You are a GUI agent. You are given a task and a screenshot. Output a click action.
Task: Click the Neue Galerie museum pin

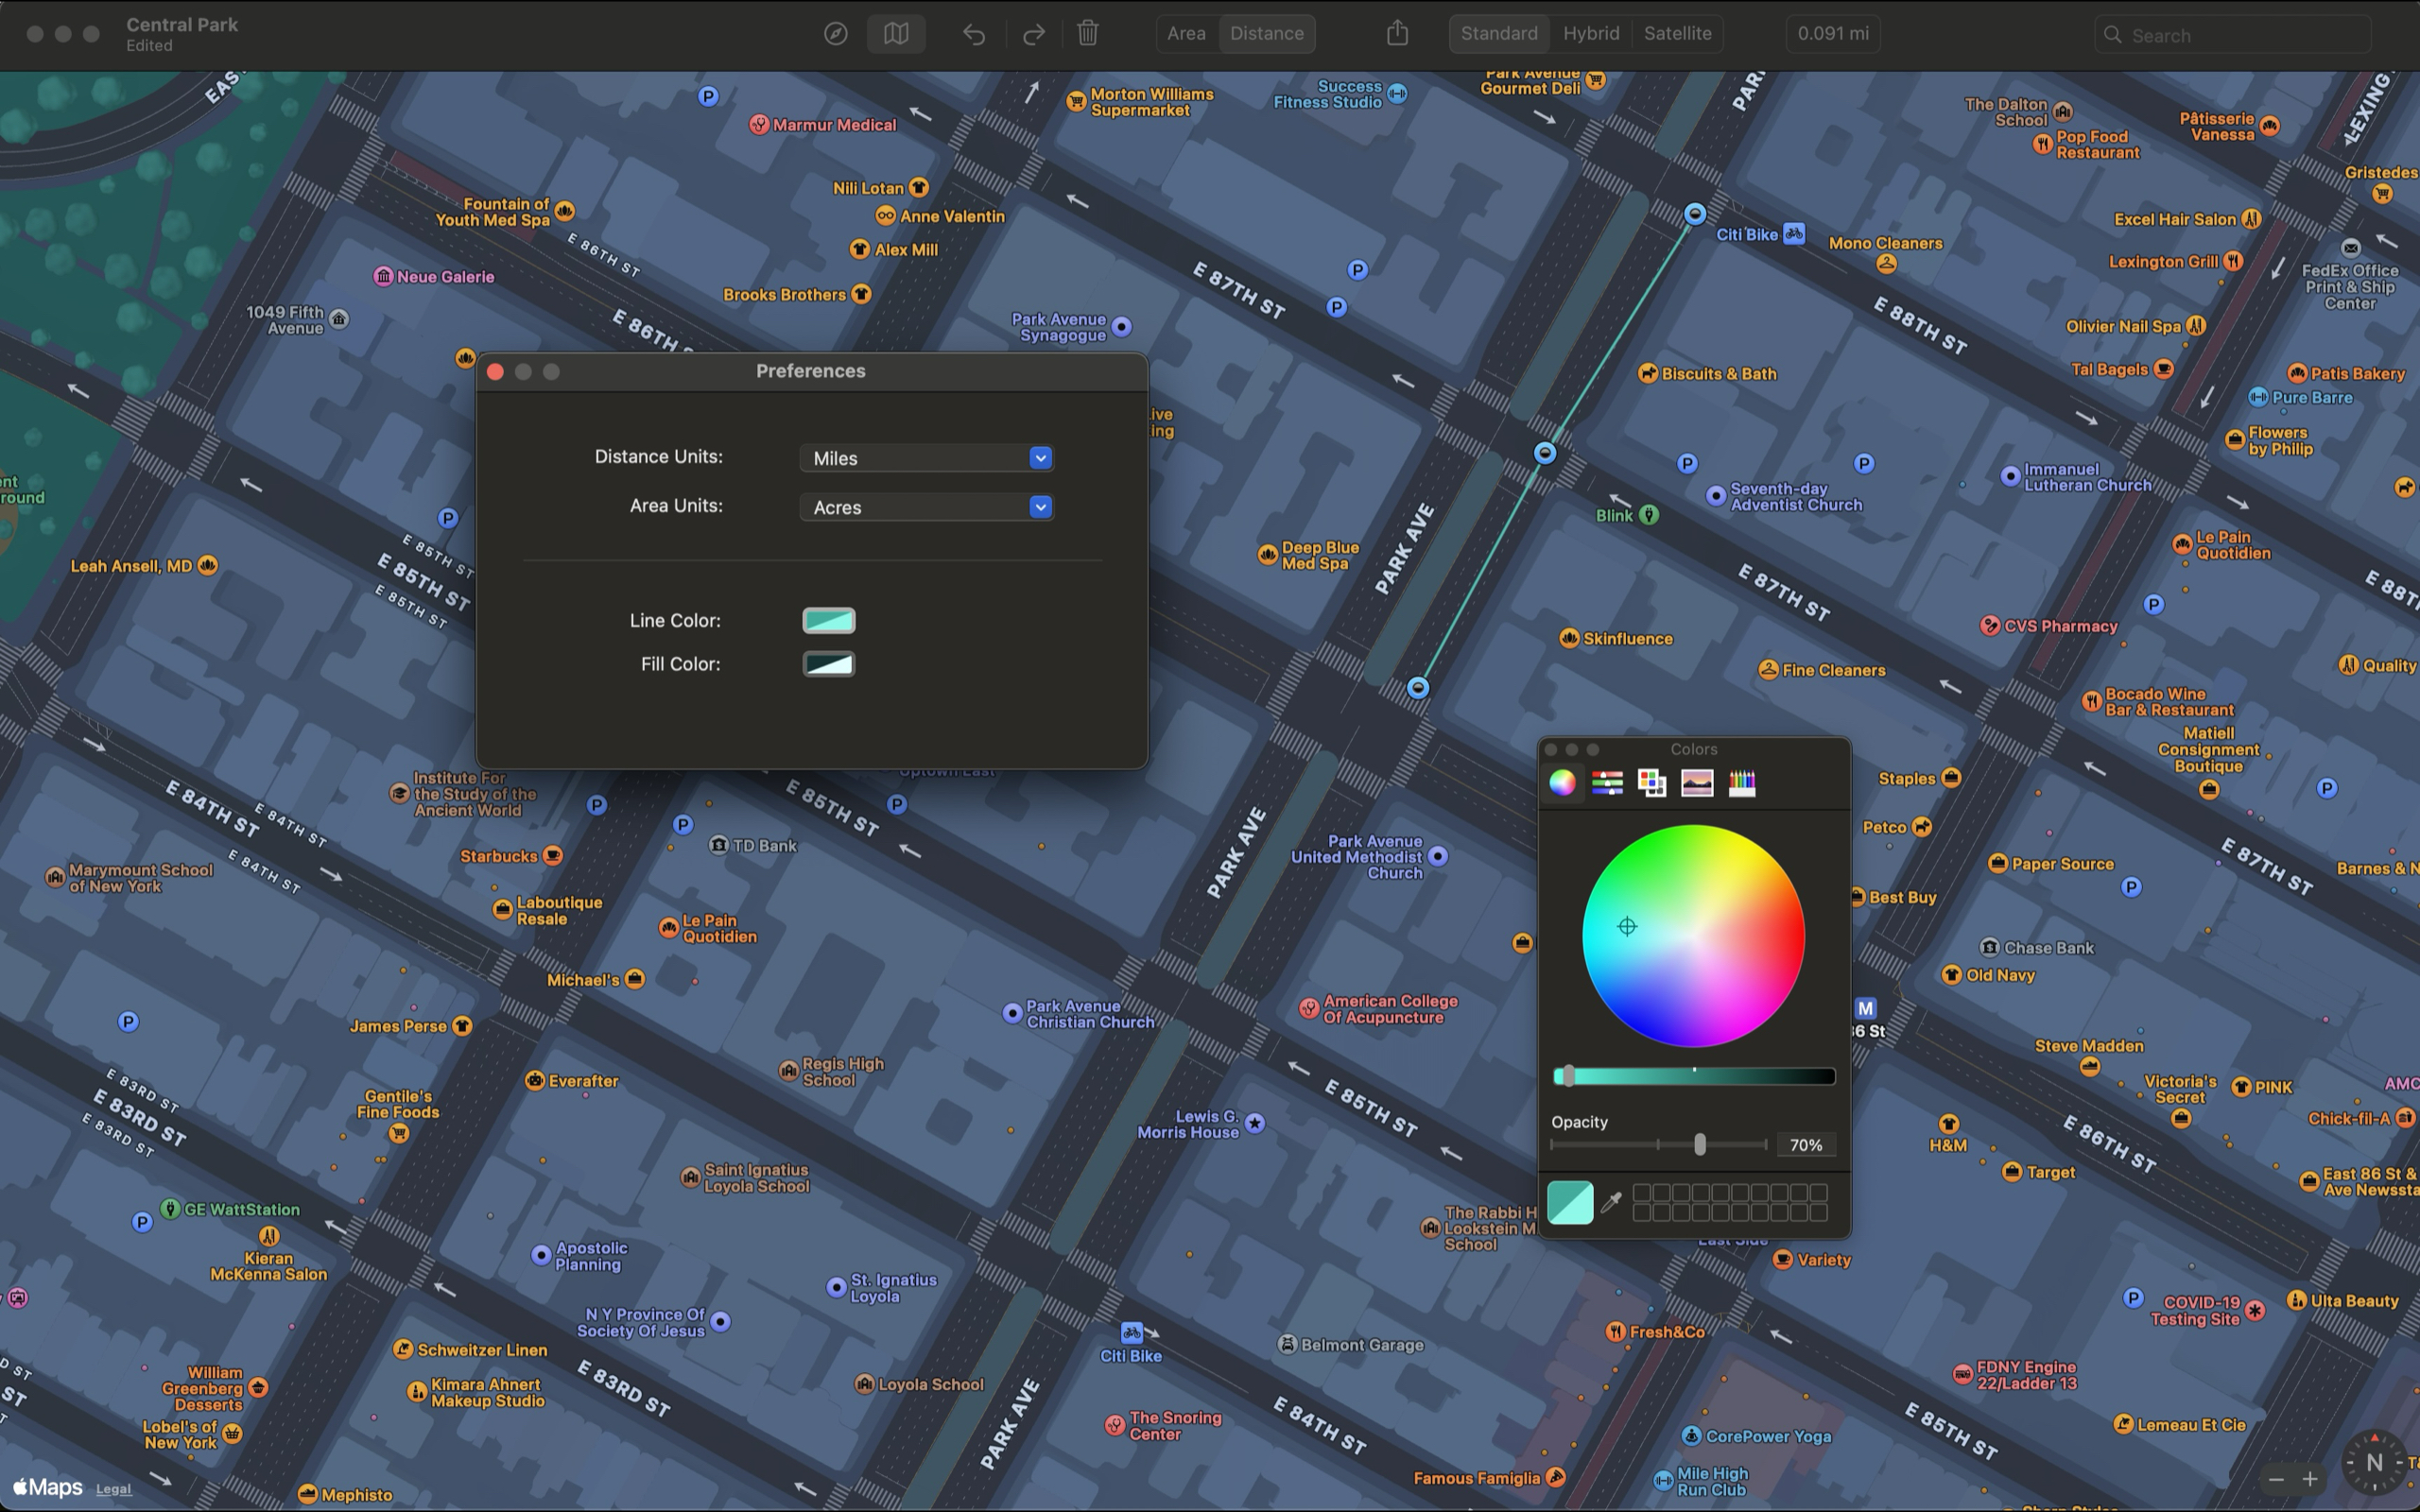(383, 277)
